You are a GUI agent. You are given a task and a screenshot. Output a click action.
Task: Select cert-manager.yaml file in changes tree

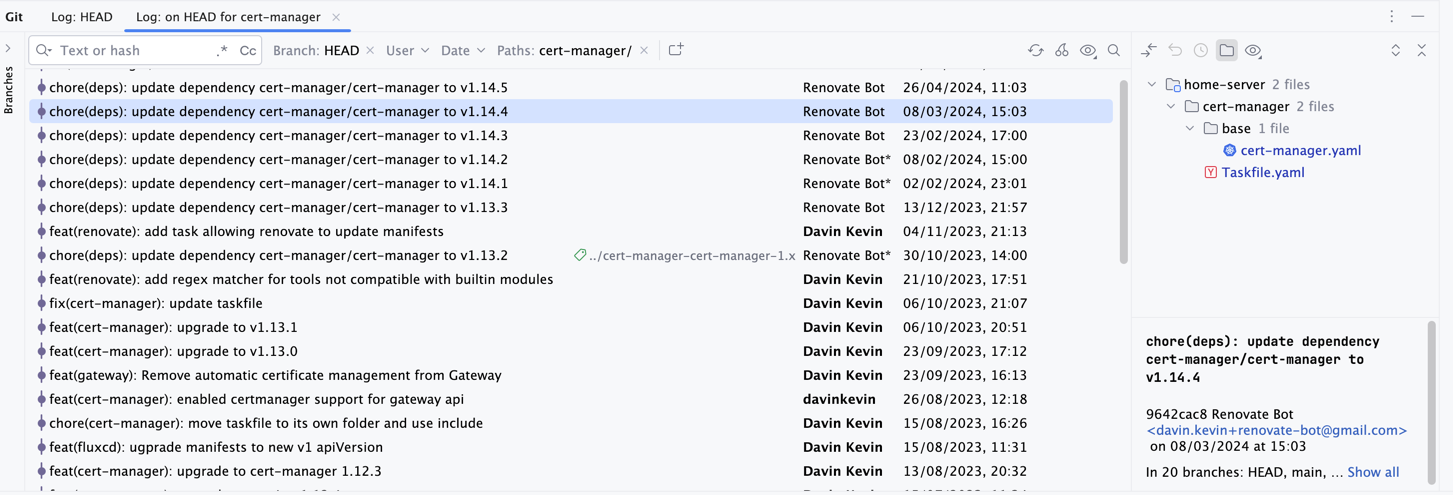(1300, 151)
